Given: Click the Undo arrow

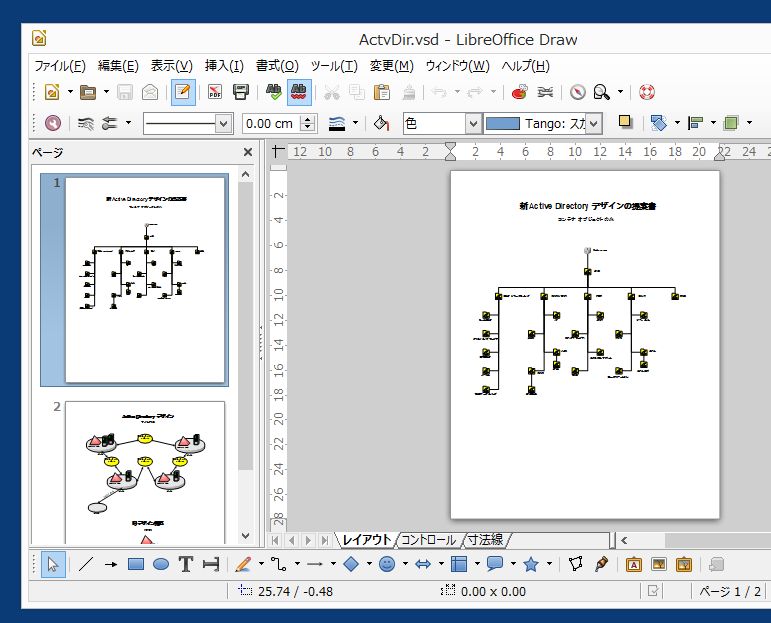Looking at the screenshot, I should (x=439, y=92).
